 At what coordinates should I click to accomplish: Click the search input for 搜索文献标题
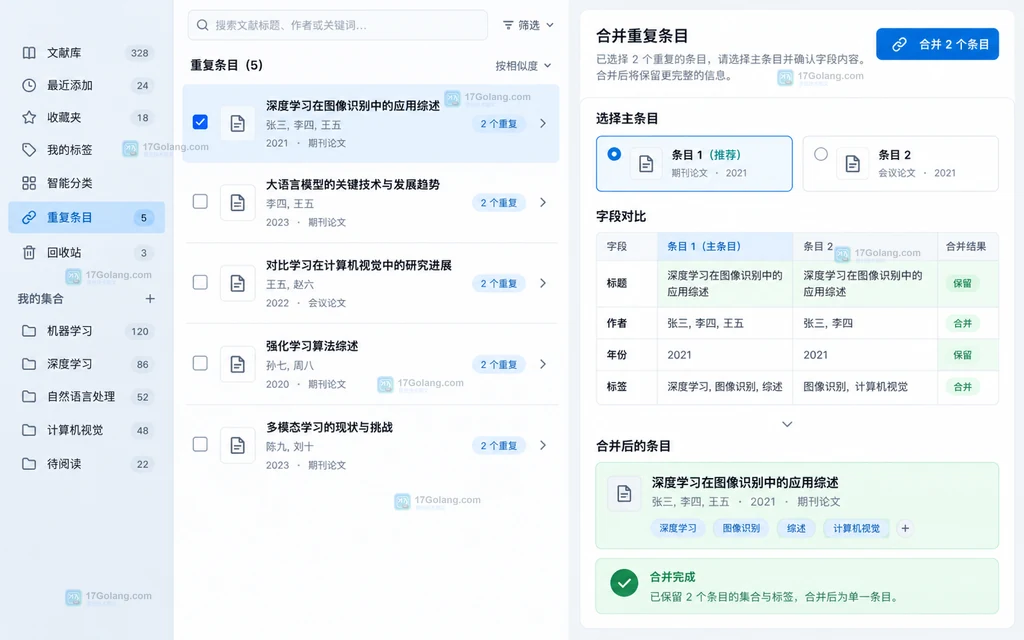click(338, 25)
